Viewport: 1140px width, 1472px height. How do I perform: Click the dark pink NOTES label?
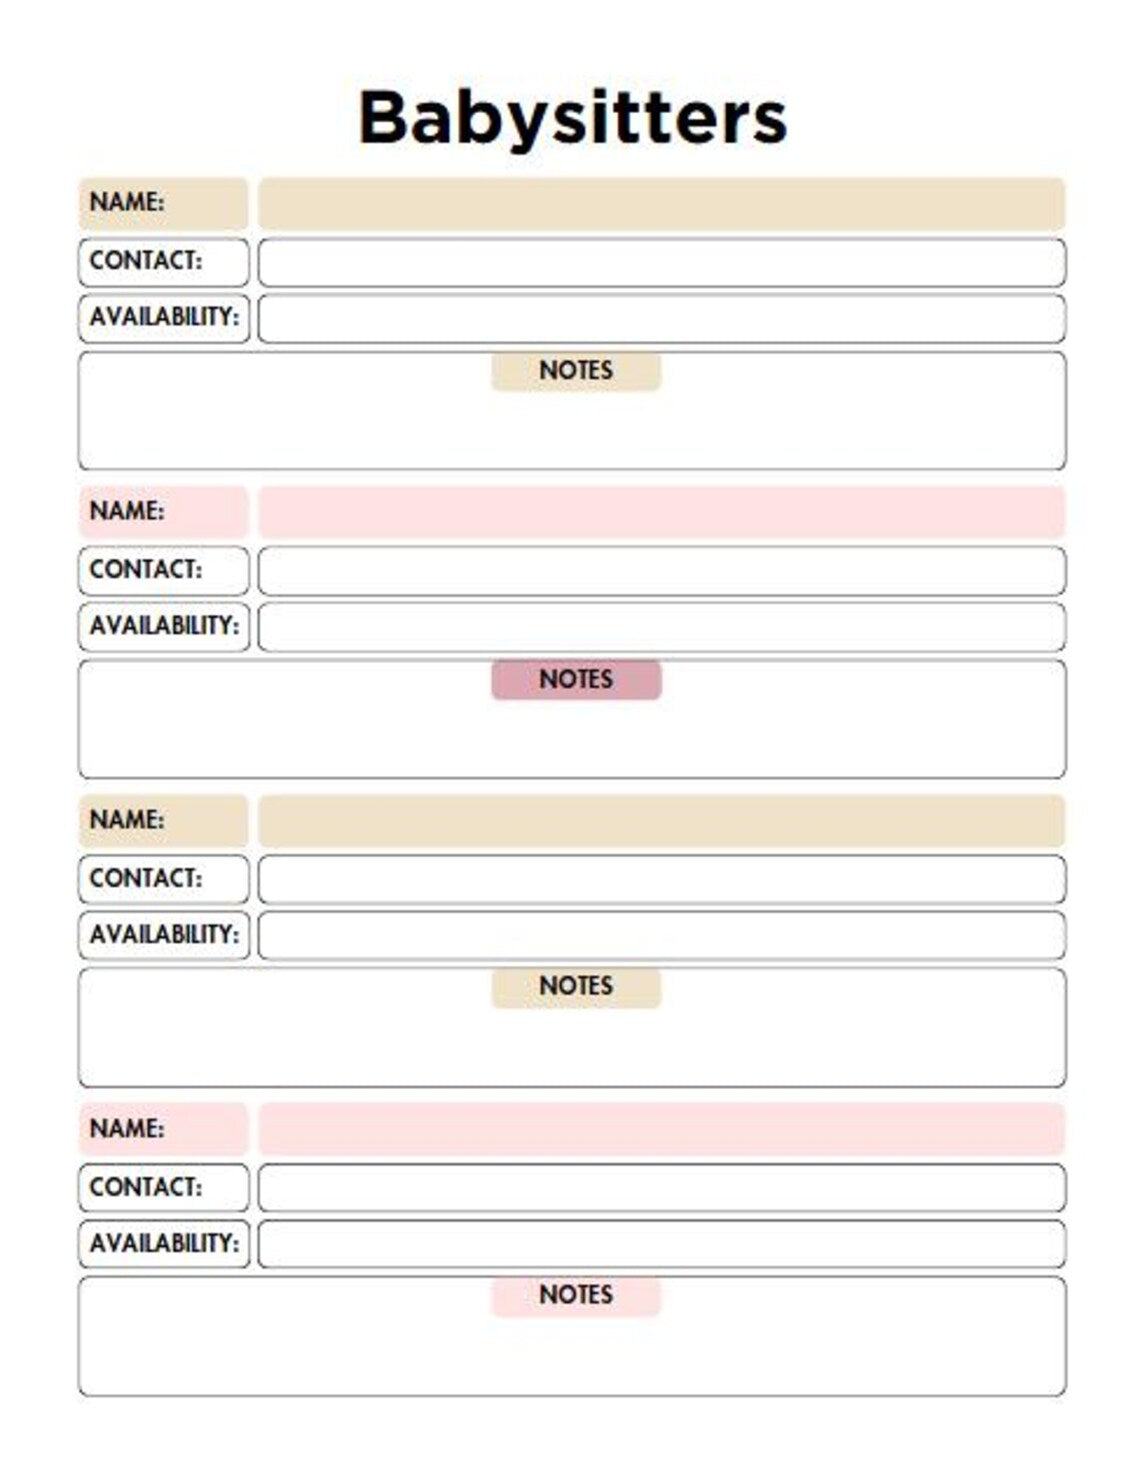(576, 680)
